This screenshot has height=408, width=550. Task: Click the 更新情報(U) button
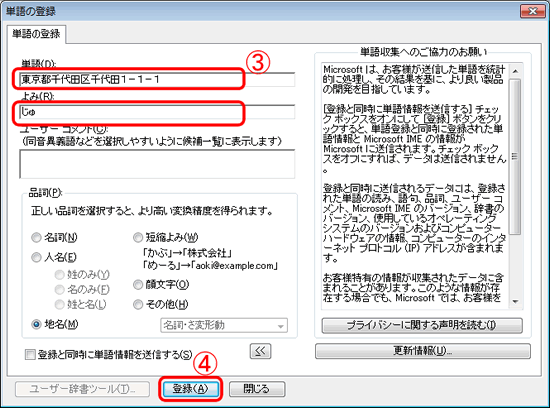coord(423,351)
